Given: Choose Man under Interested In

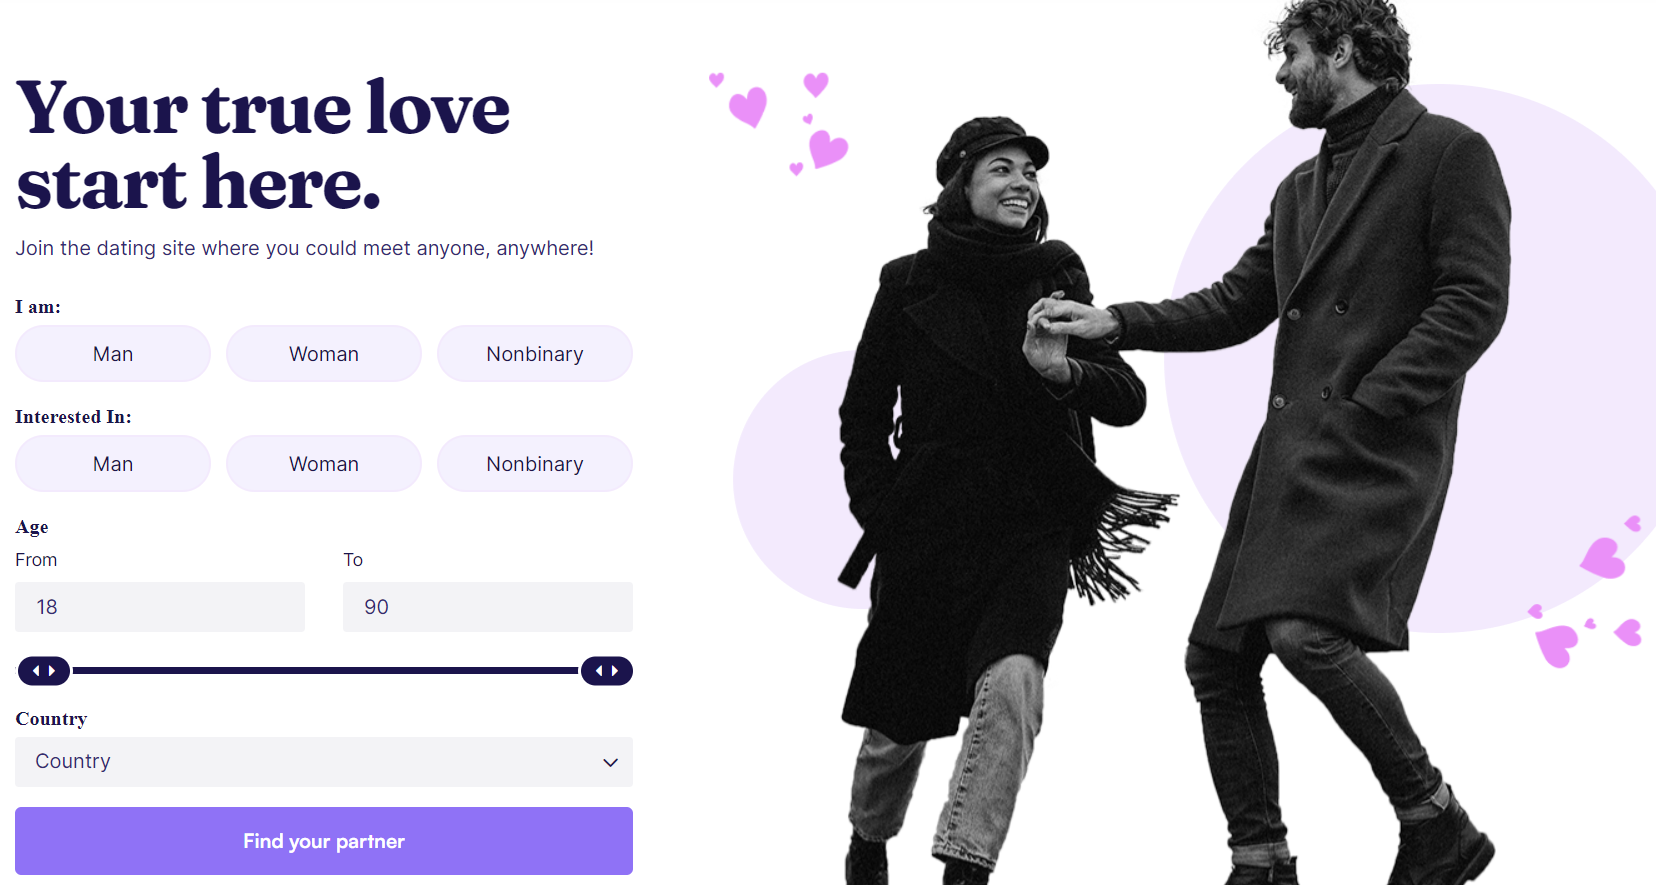Looking at the screenshot, I should click(113, 464).
